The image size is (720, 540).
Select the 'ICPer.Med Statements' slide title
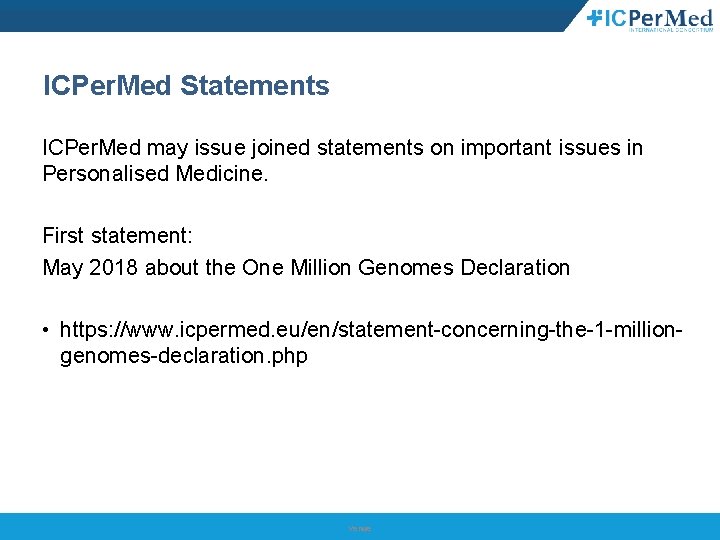186,86
